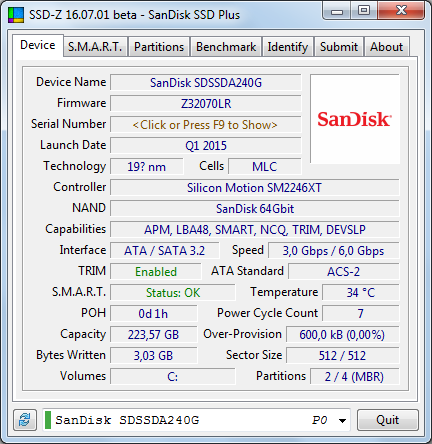This screenshot has height=444, width=432.
Task: Minimize the SSD-Z window
Action: coord(337,11)
